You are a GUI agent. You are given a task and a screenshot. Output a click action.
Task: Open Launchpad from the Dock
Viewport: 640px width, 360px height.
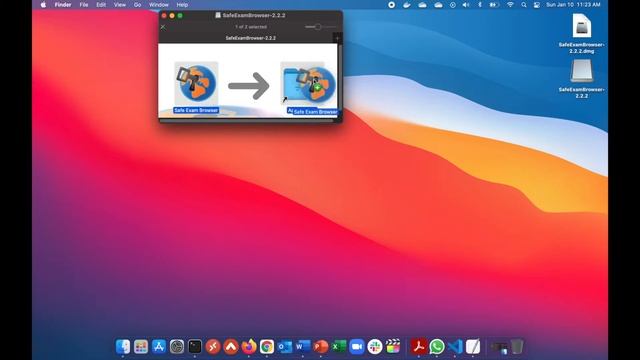[141, 347]
